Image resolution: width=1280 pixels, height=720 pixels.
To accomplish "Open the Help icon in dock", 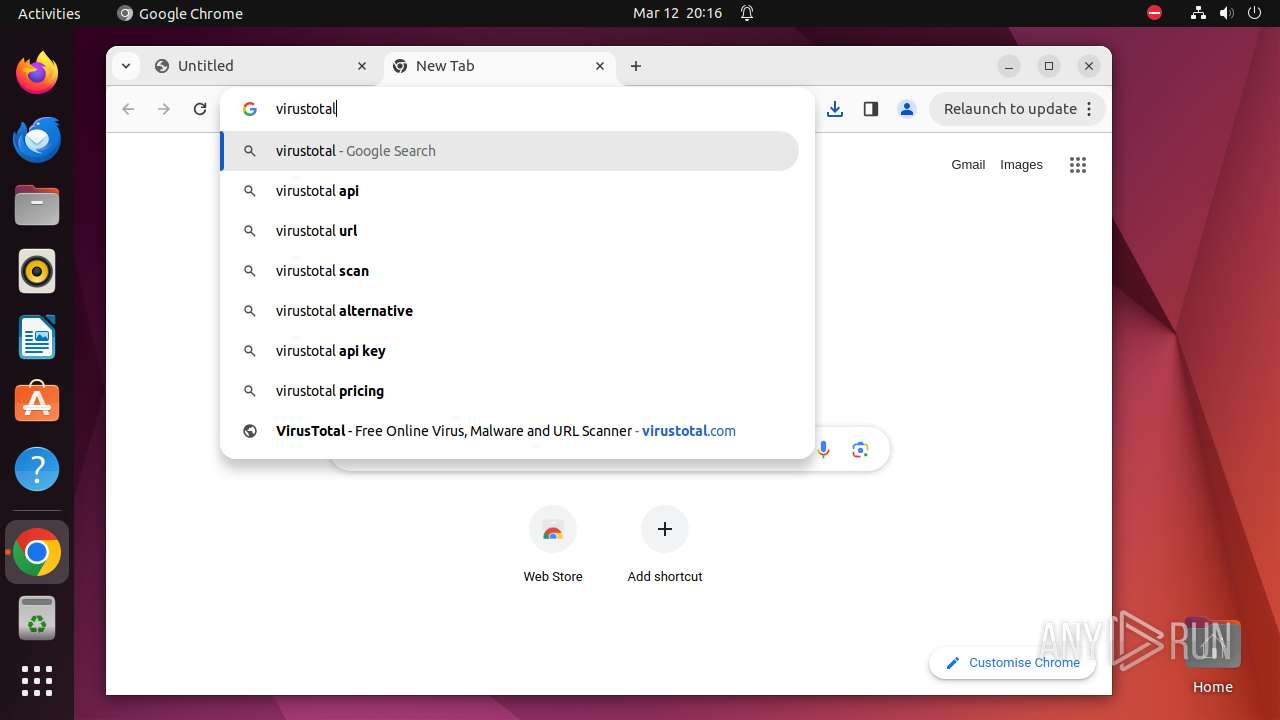I will pos(37,469).
